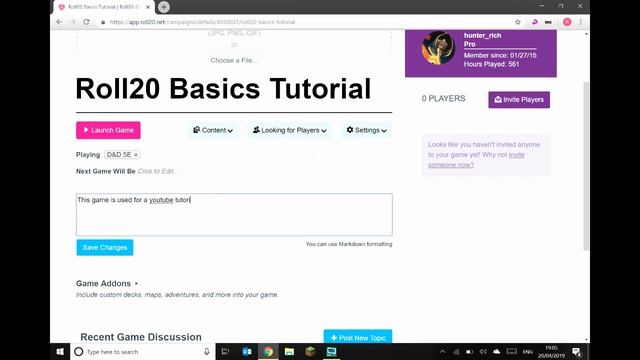Click the Roll20 Basics Tutorial title
Viewport: 640px width, 360px height.
tap(223, 89)
